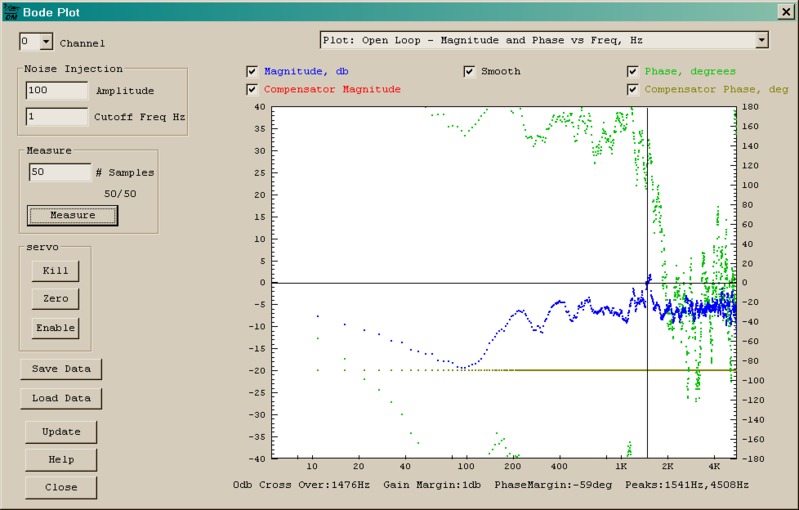Disable the Compensator Magnitude checkbox

click(x=252, y=90)
